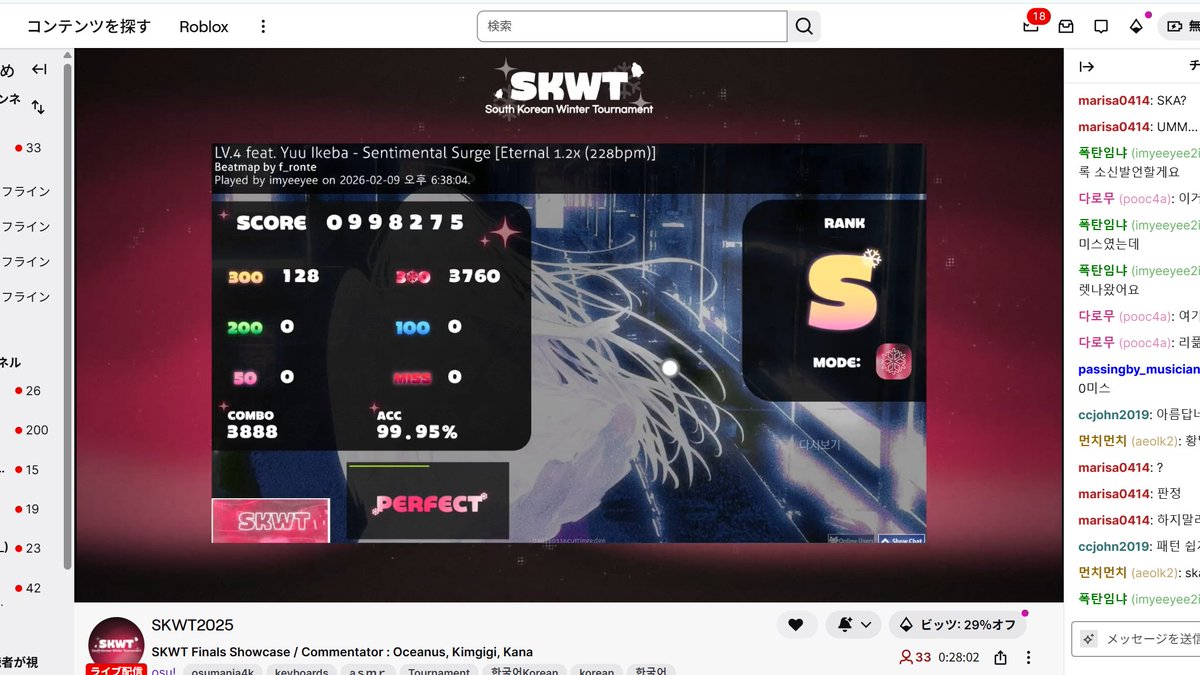
Task: Click the SKWT Finals Showcase stream title
Action: point(342,652)
